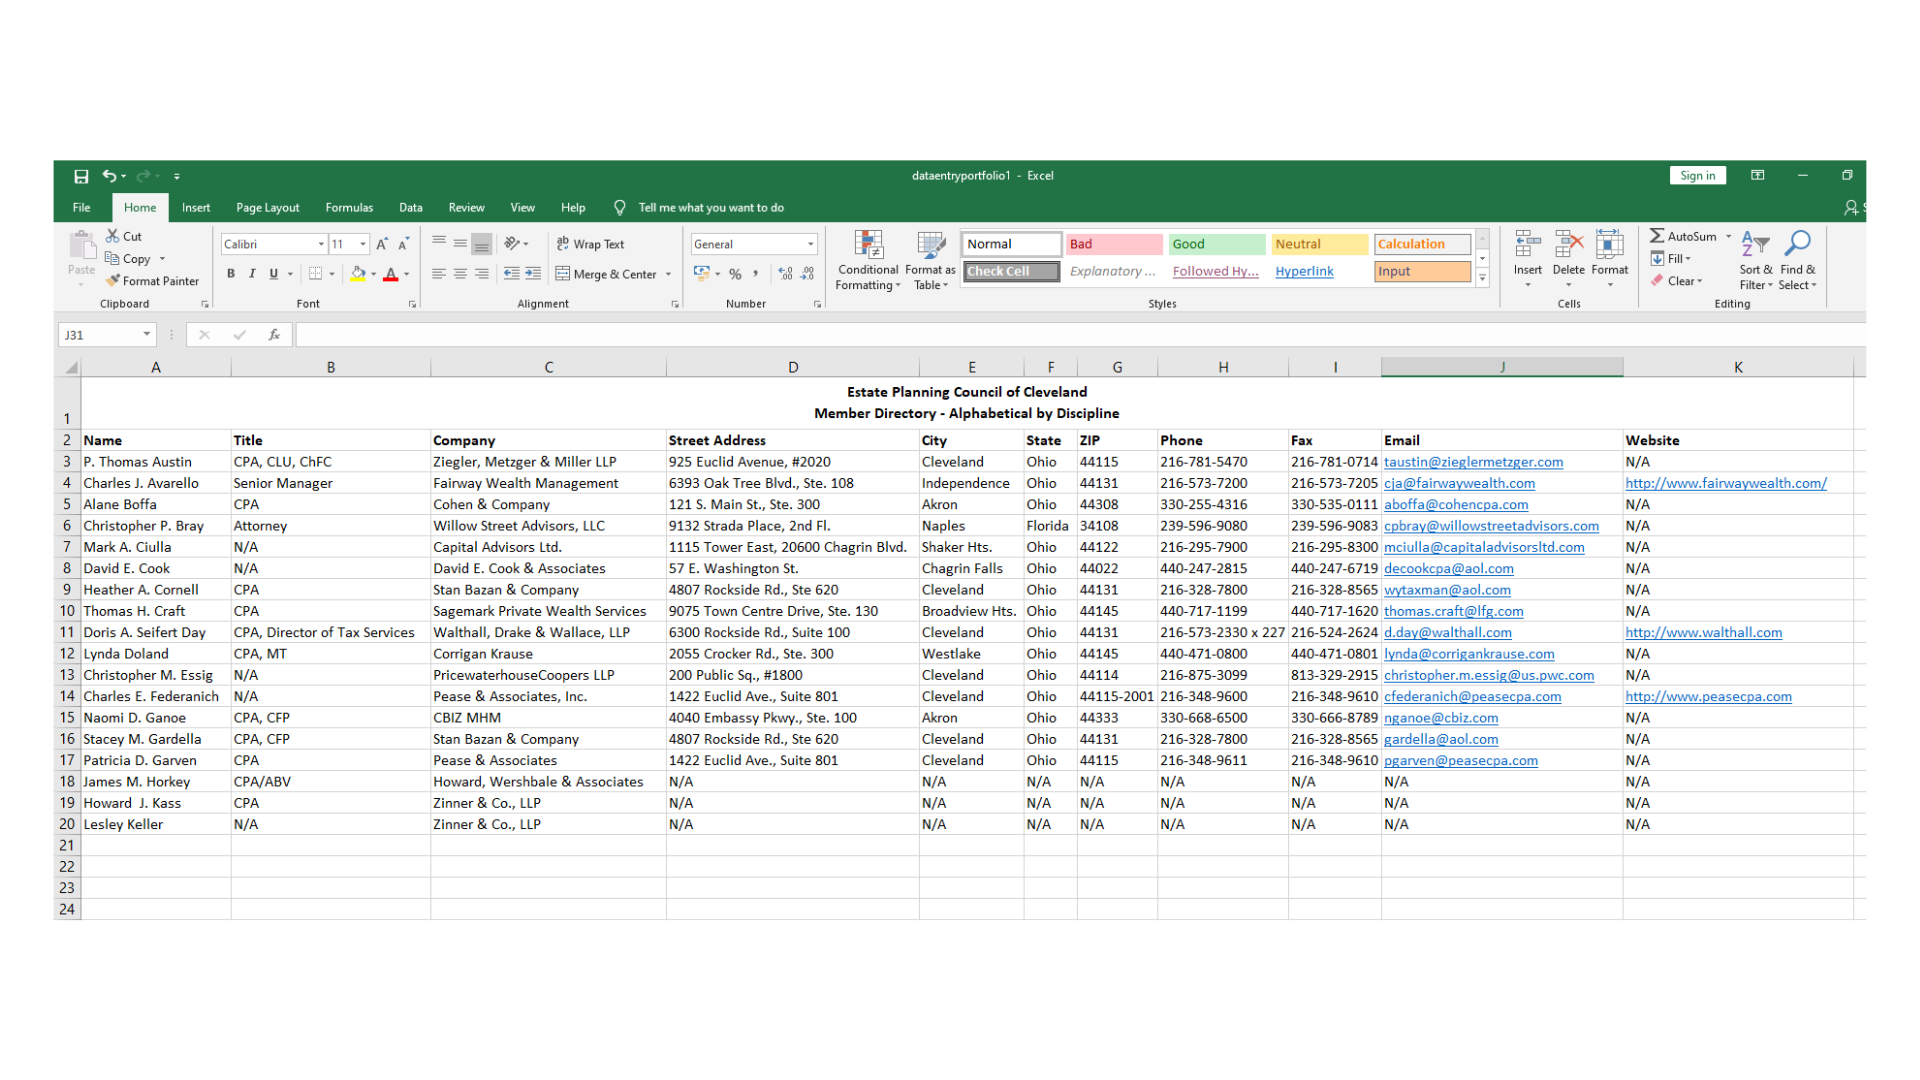Click the Find & Select magnifier icon
This screenshot has height=1080, width=1920.
(1797, 245)
